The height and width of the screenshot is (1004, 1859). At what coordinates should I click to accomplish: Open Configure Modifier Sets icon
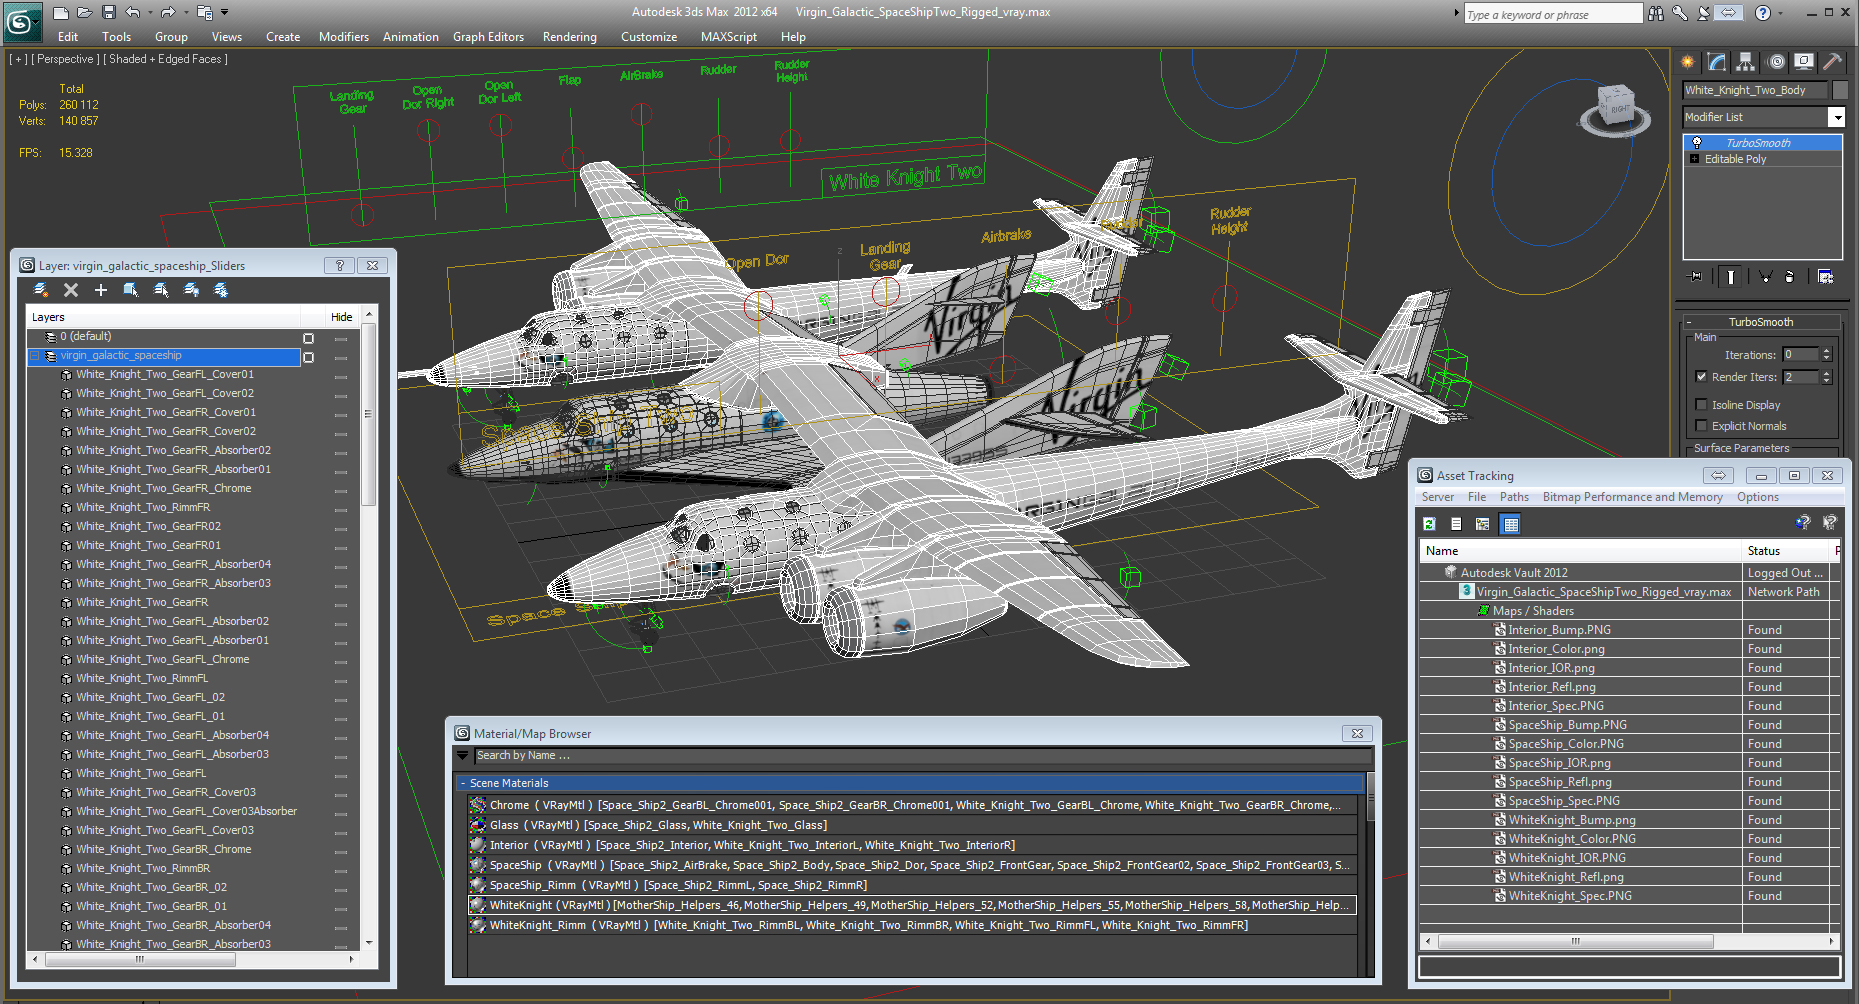click(1826, 277)
